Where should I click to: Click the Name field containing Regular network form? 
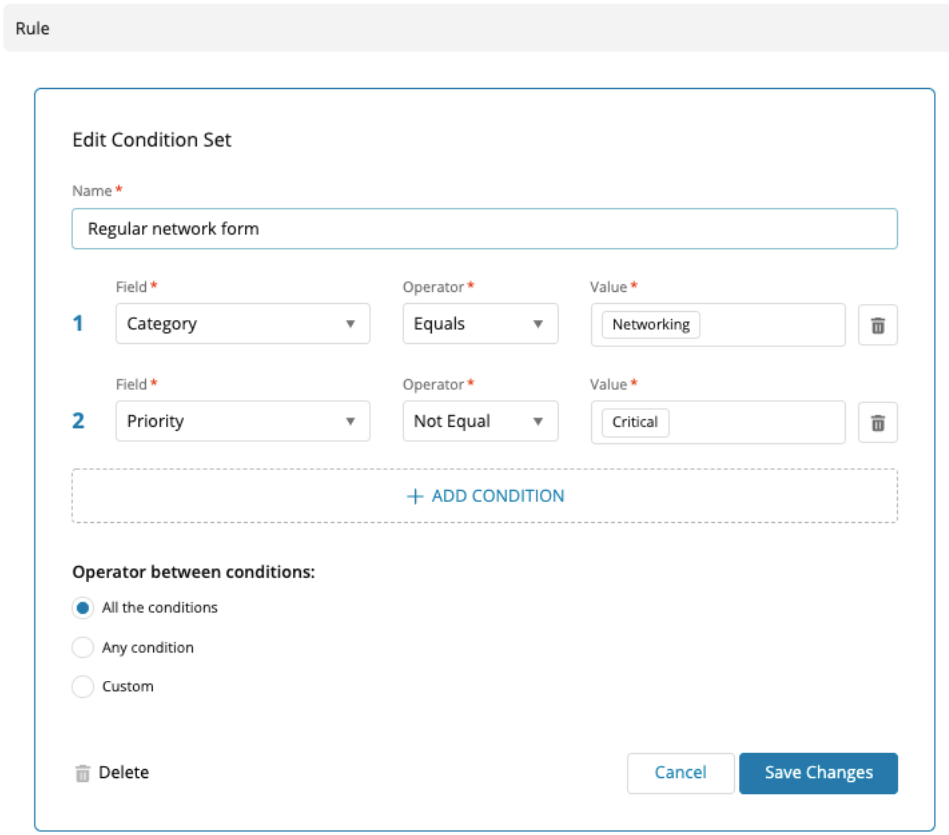coord(484,229)
